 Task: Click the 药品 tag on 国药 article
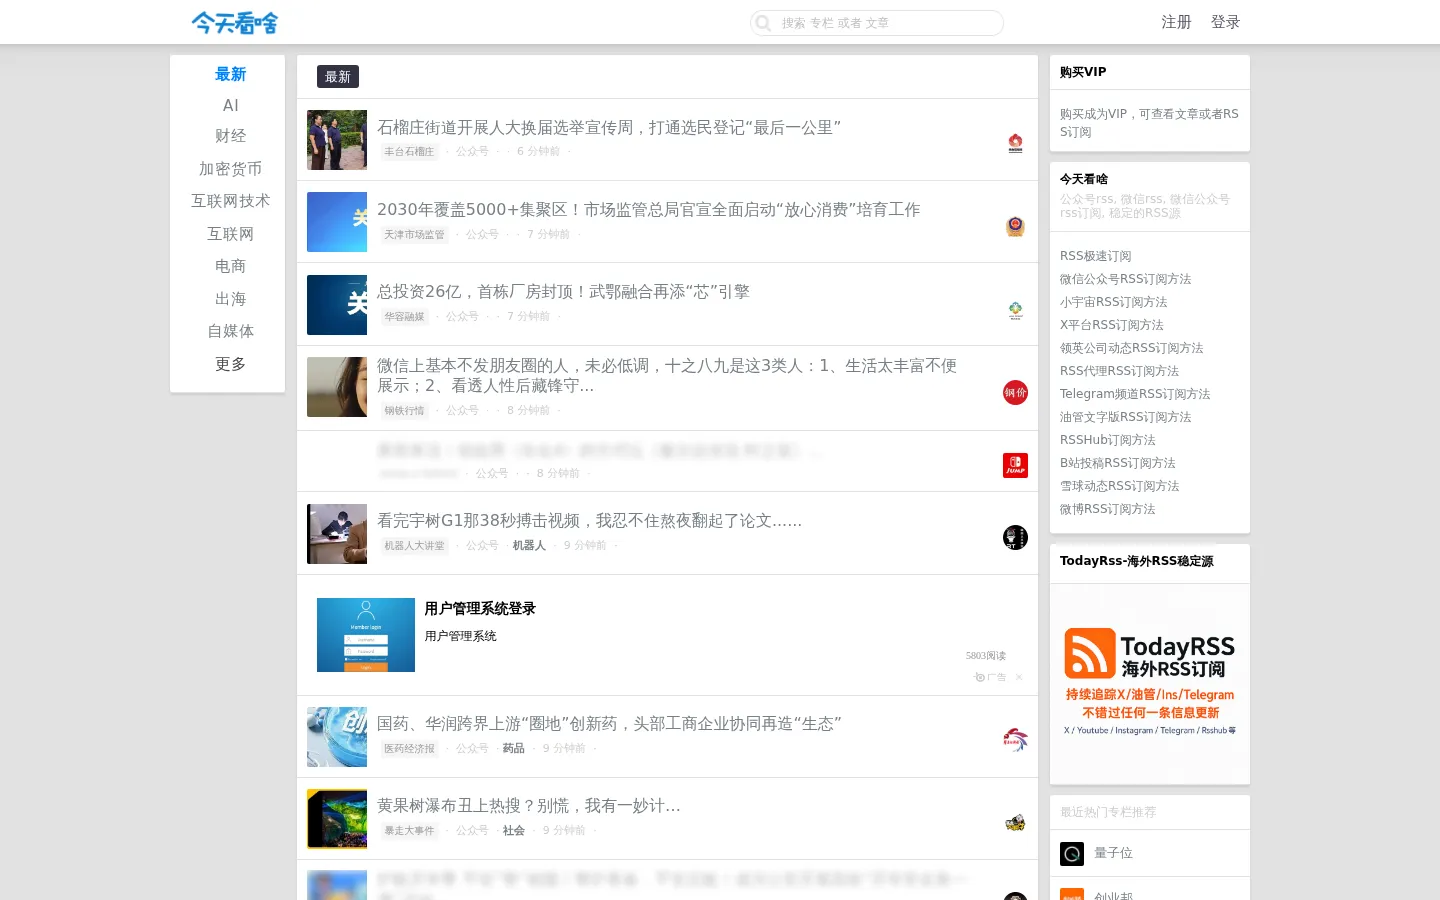[514, 749]
